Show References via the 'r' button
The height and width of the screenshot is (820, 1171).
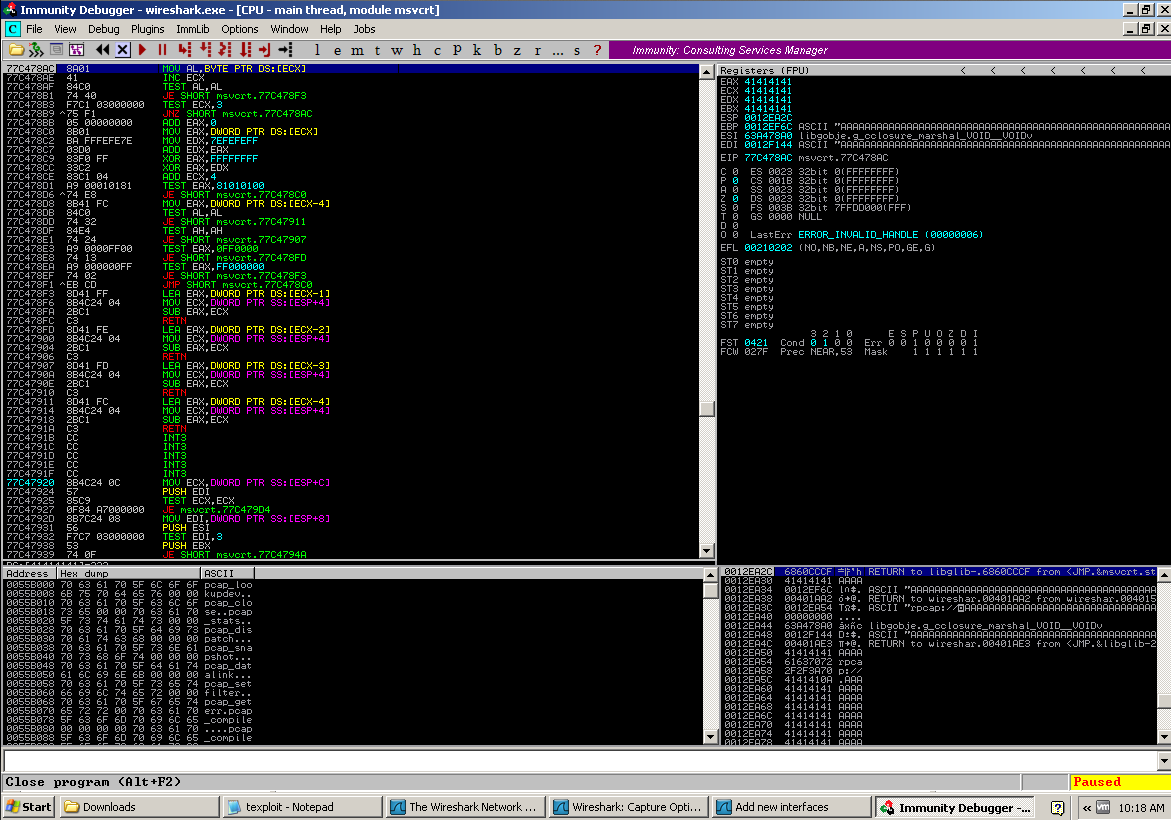click(537, 50)
